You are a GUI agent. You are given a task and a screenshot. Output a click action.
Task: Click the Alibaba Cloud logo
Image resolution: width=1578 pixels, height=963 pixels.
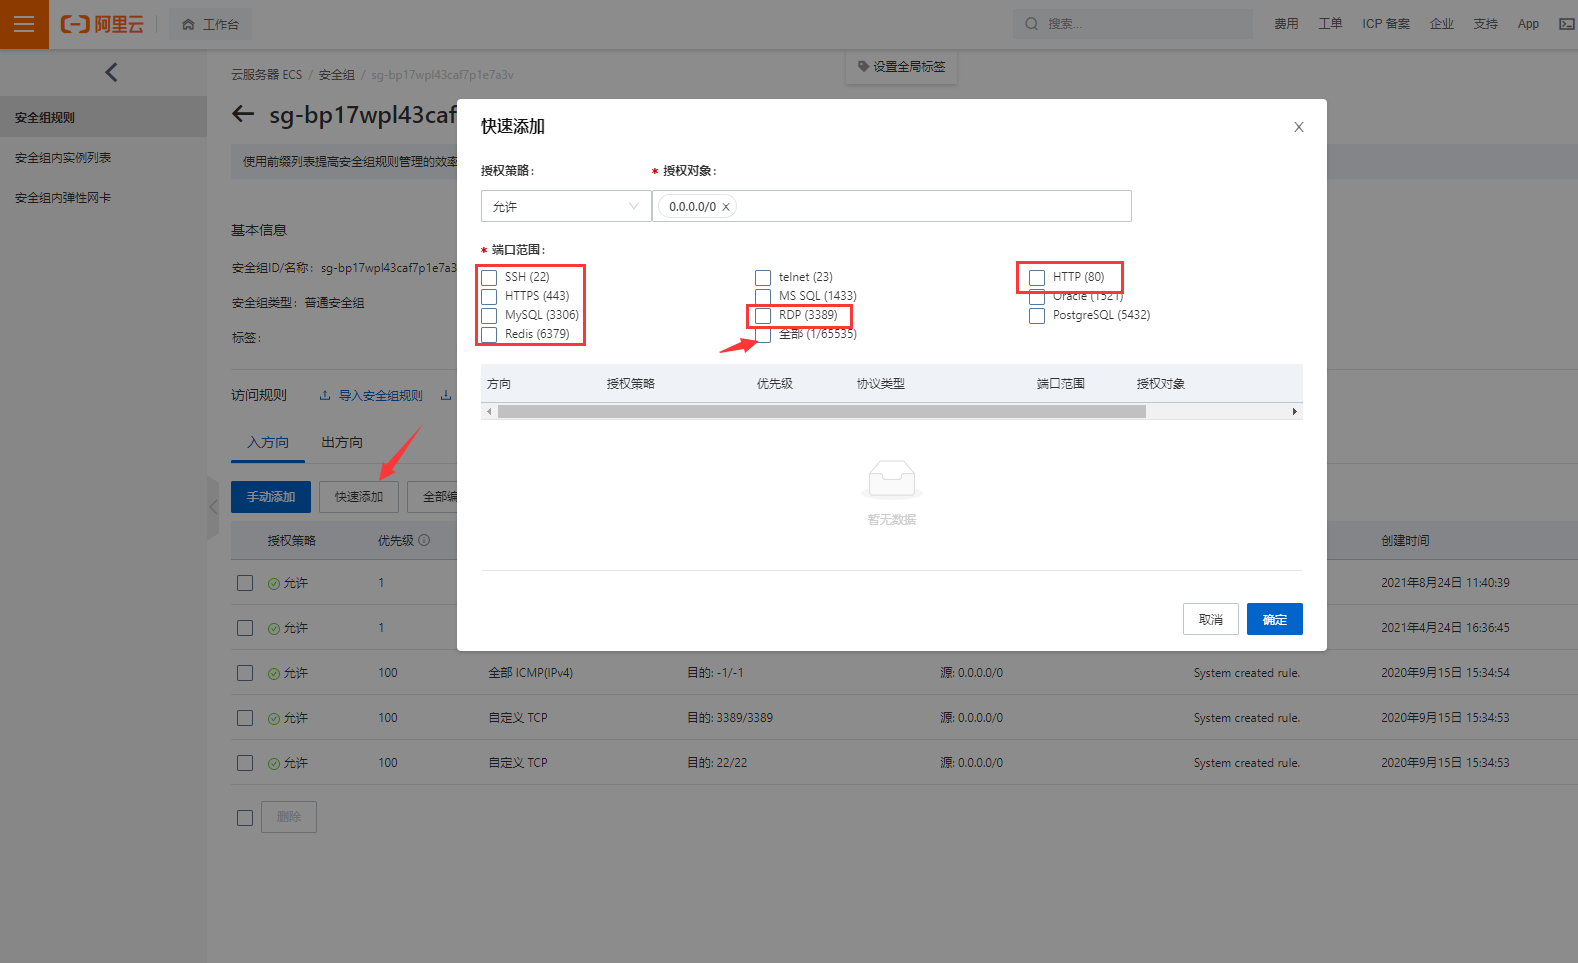(x=102, y=24)
